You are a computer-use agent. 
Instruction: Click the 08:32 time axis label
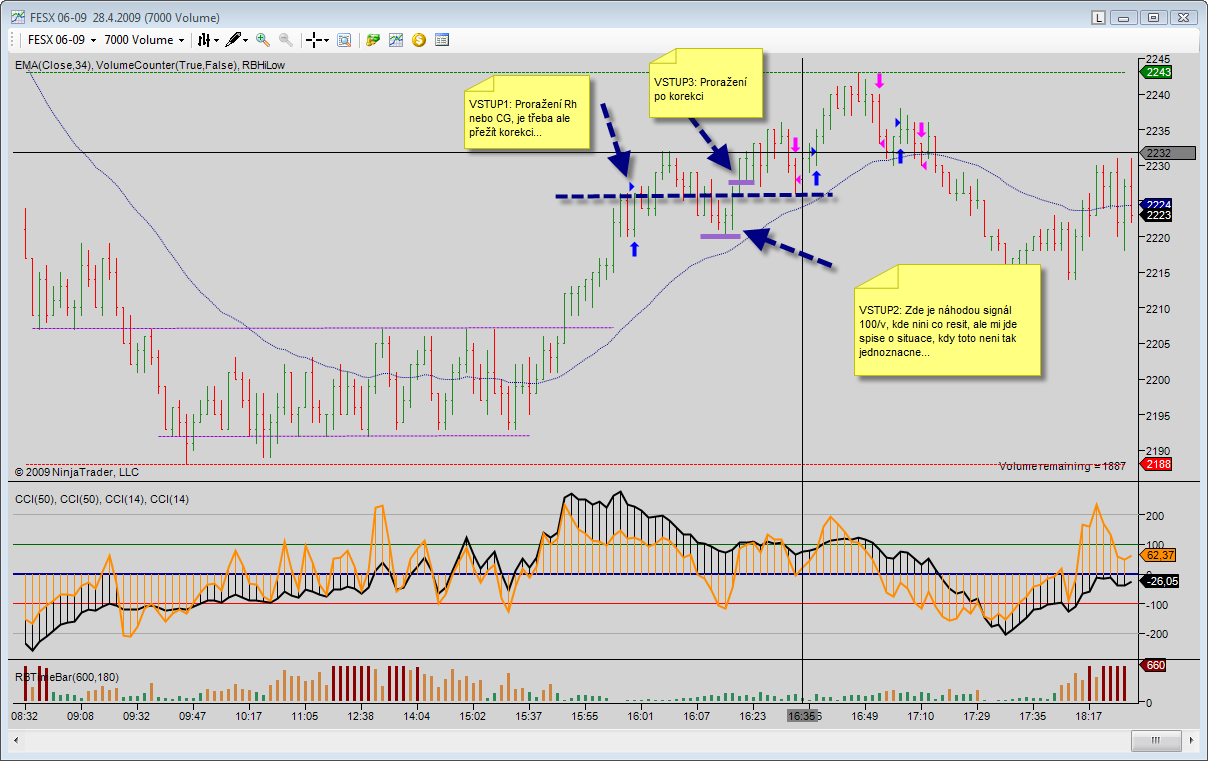(x=25, y=716)
